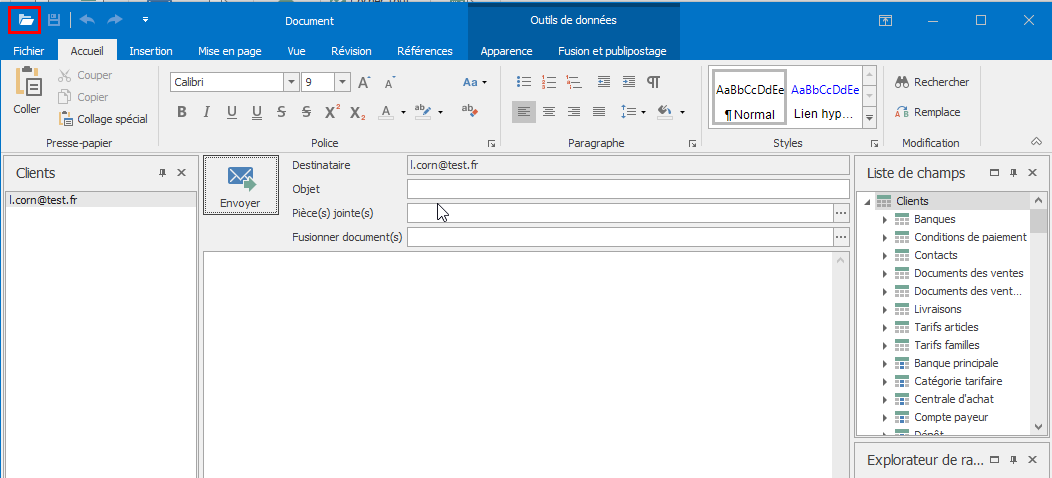The height and width of the screenshot is (478, 1052).
Task: Switch to the Insertion ribbon tab
Action: (x=151, y=51)
